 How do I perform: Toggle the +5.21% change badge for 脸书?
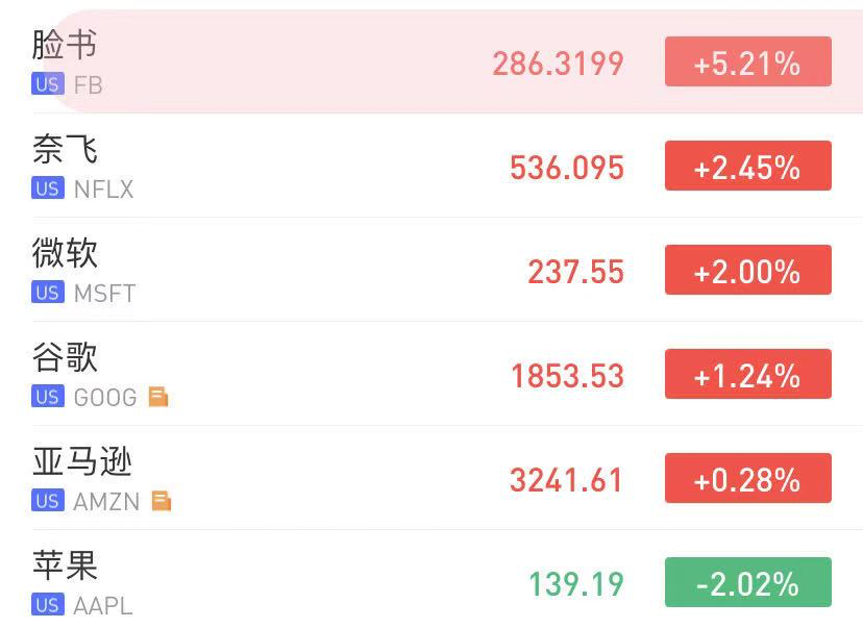click(x=747, y=62)
